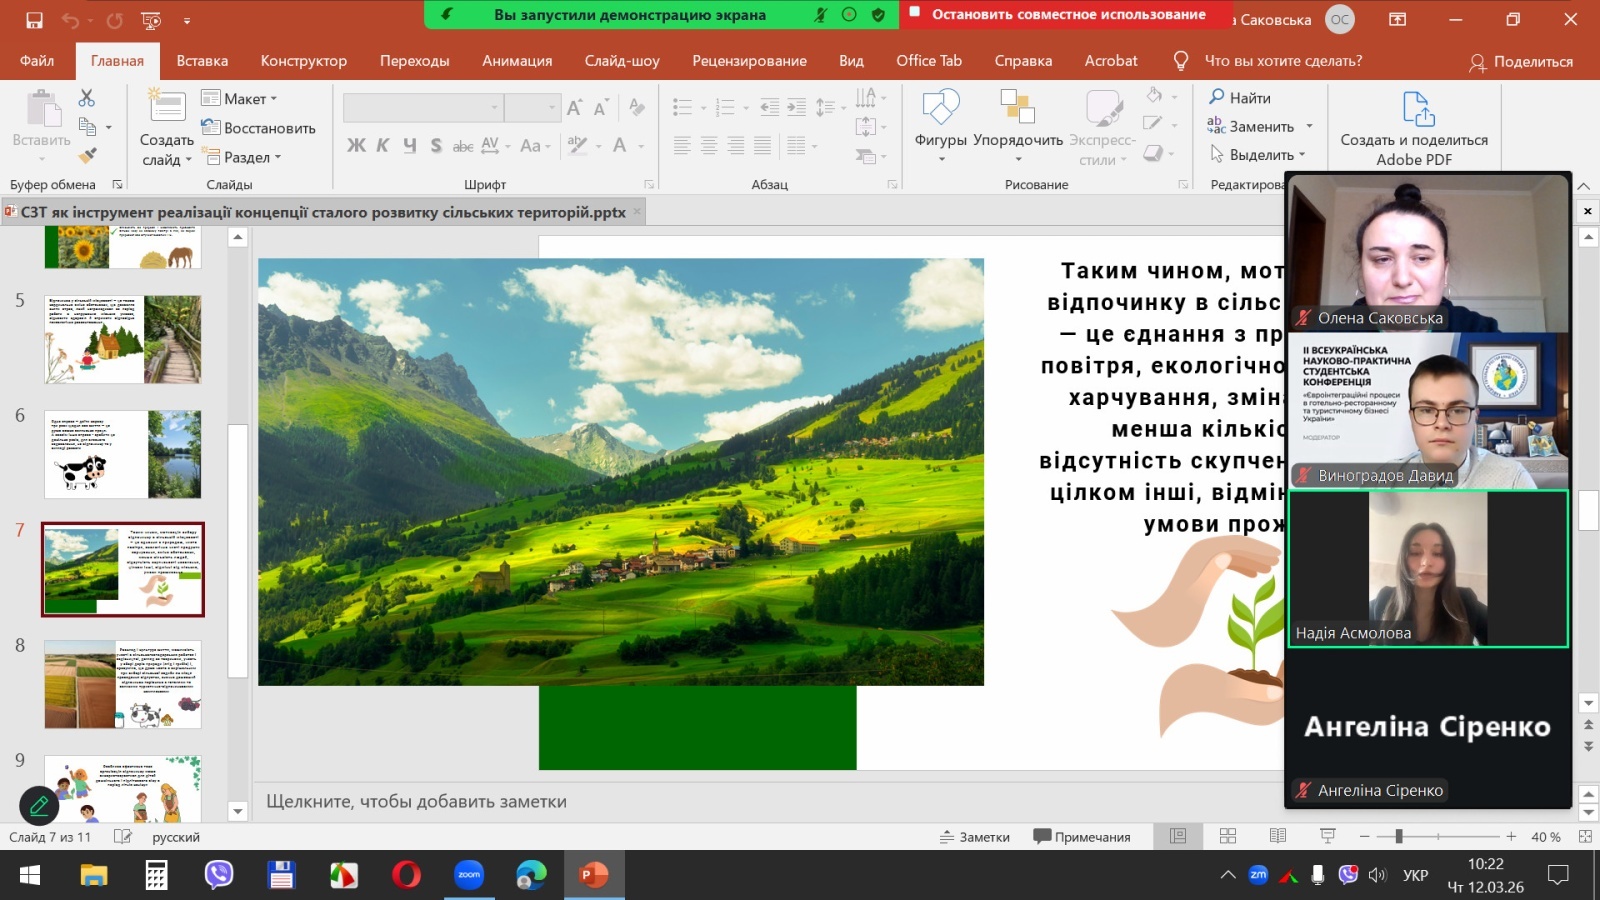Click the Save icon in title bar
Viewport: 1600px width, 900px height.
coord(34,20)
